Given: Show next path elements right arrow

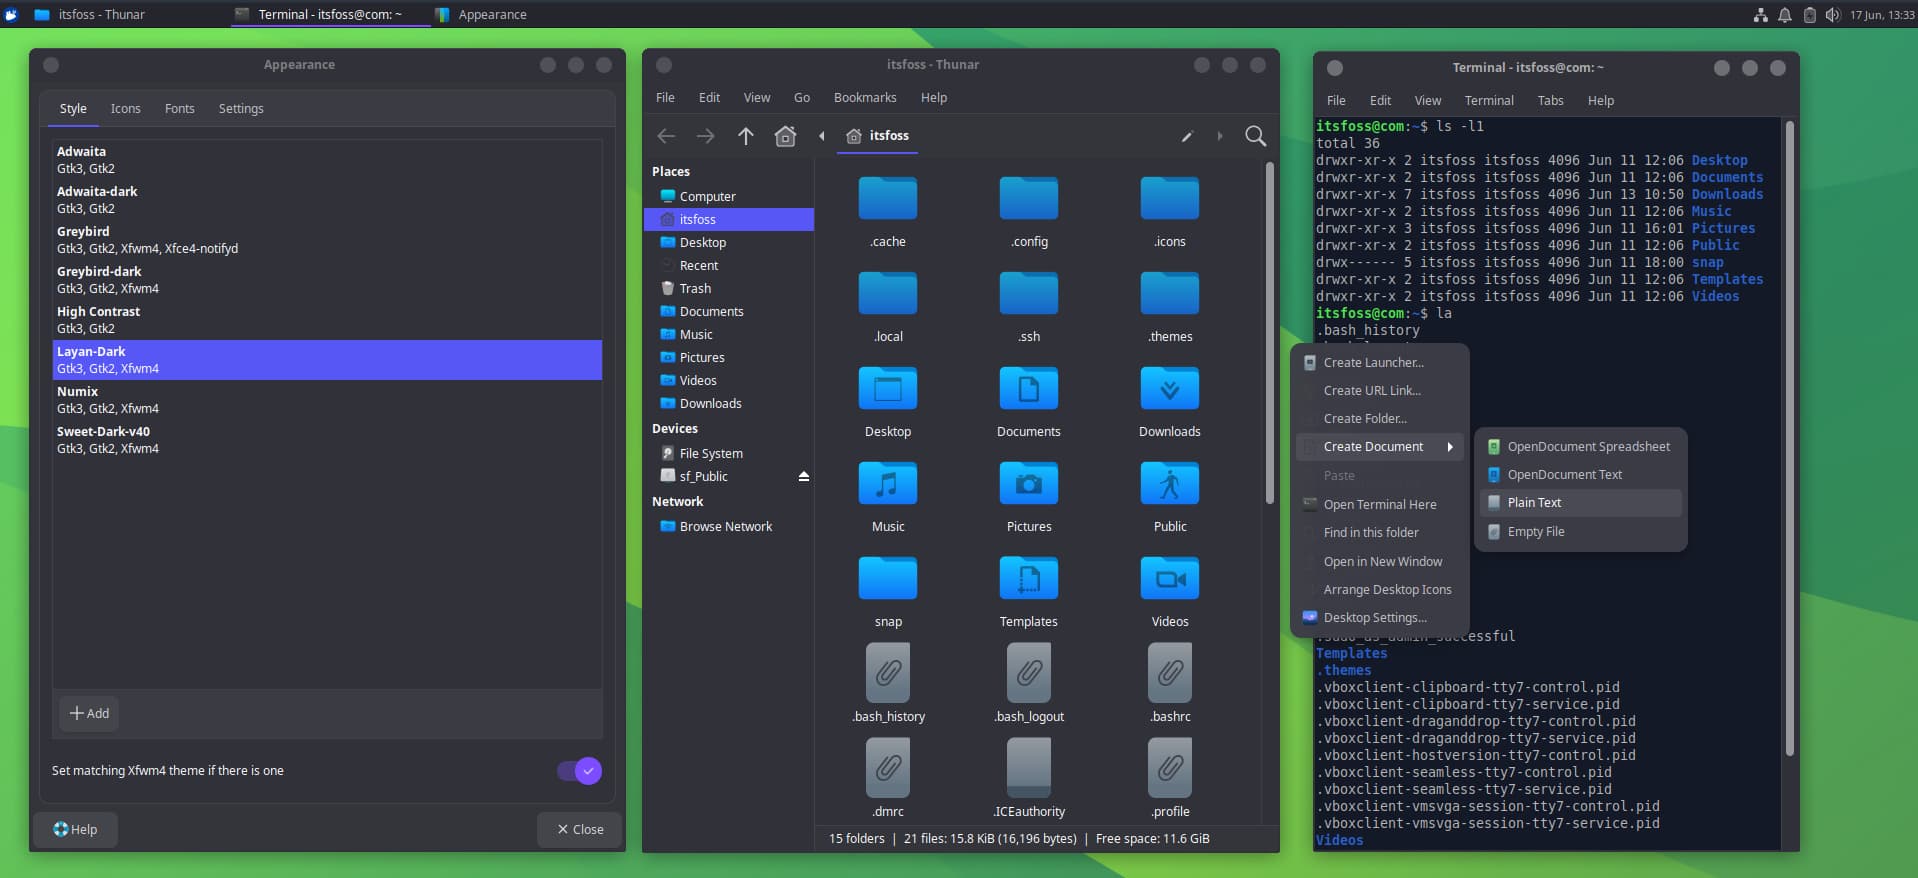Looking at the screenshot, I should [x=1220, y=136].
